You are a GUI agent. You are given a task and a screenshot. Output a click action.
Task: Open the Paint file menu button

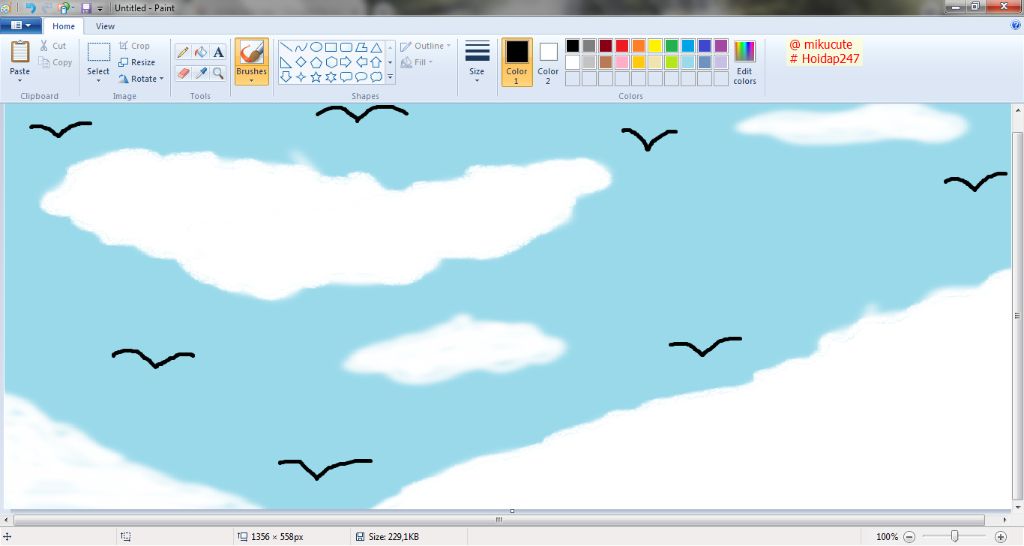[x=21, y=25]
